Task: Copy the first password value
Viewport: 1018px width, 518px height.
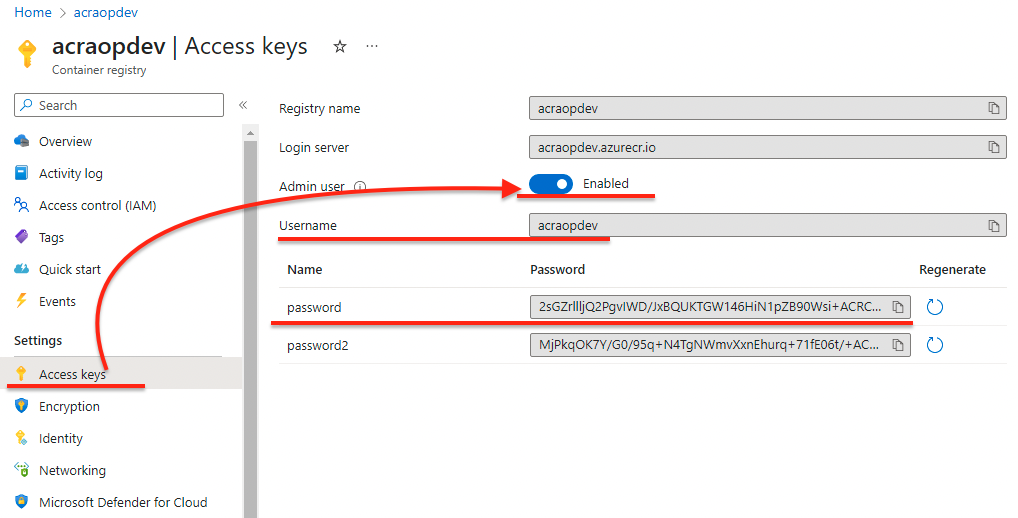Action: 898,307
